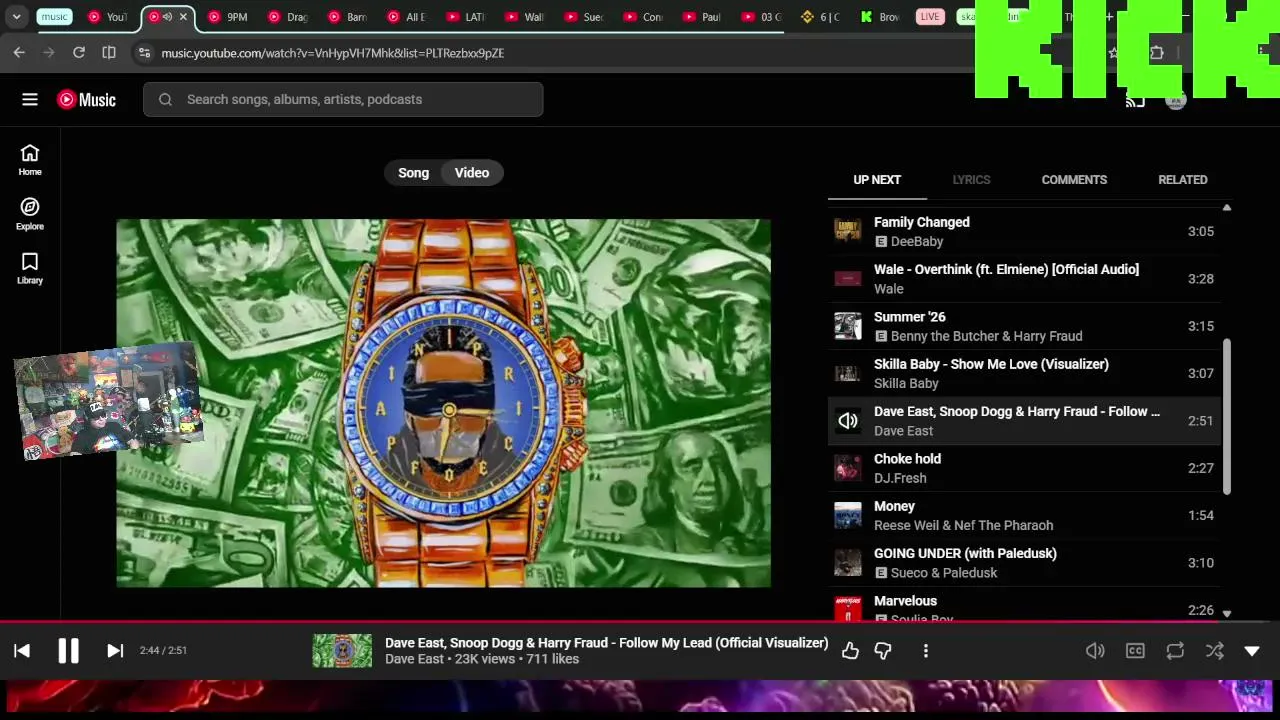The image size is (1280, 720).
Task: Click the Wale artist name in queue
Action: click(x=889, y=289)
